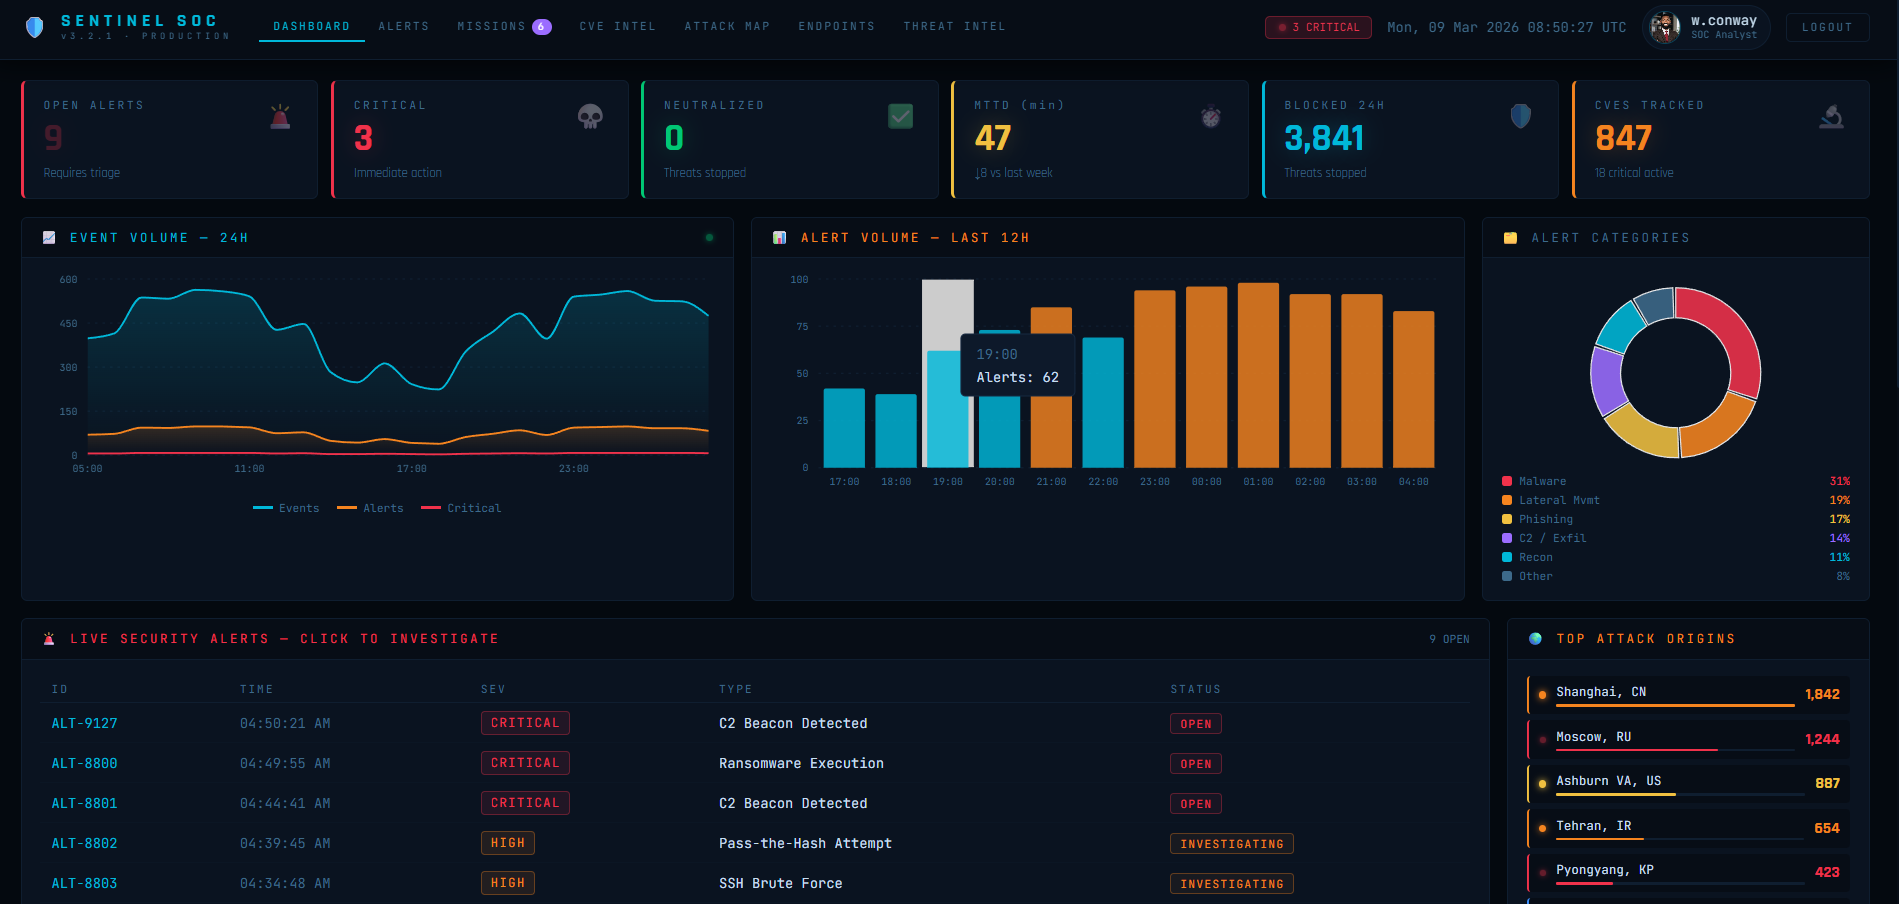Click the green checkmark icon in Neutralized card
The height and width of the screenshot is (904, 1899).
900,116
